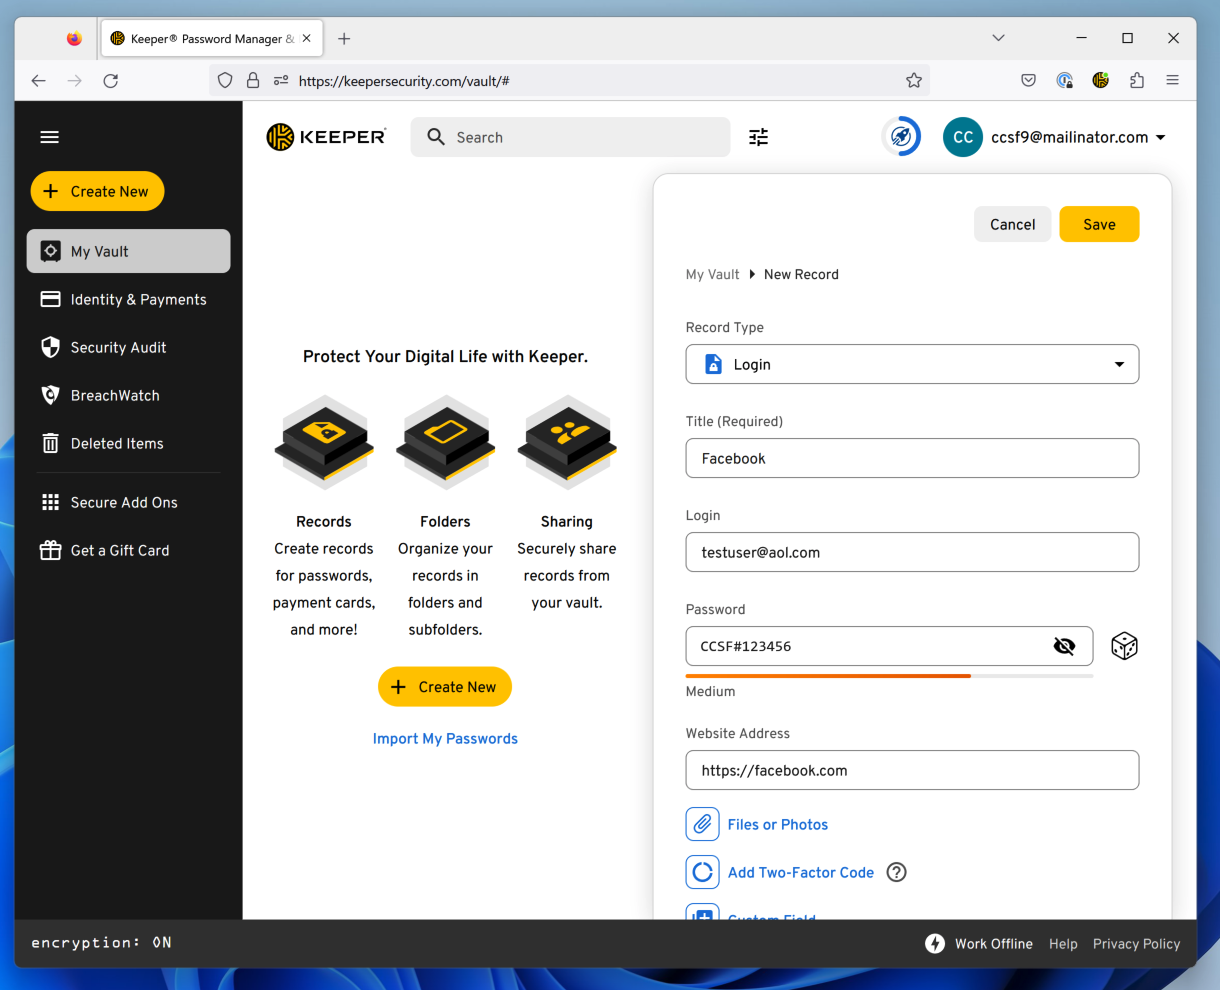Click the Password field
The width and height of the screenshot is (1220, 990).
tap(889, 646)
